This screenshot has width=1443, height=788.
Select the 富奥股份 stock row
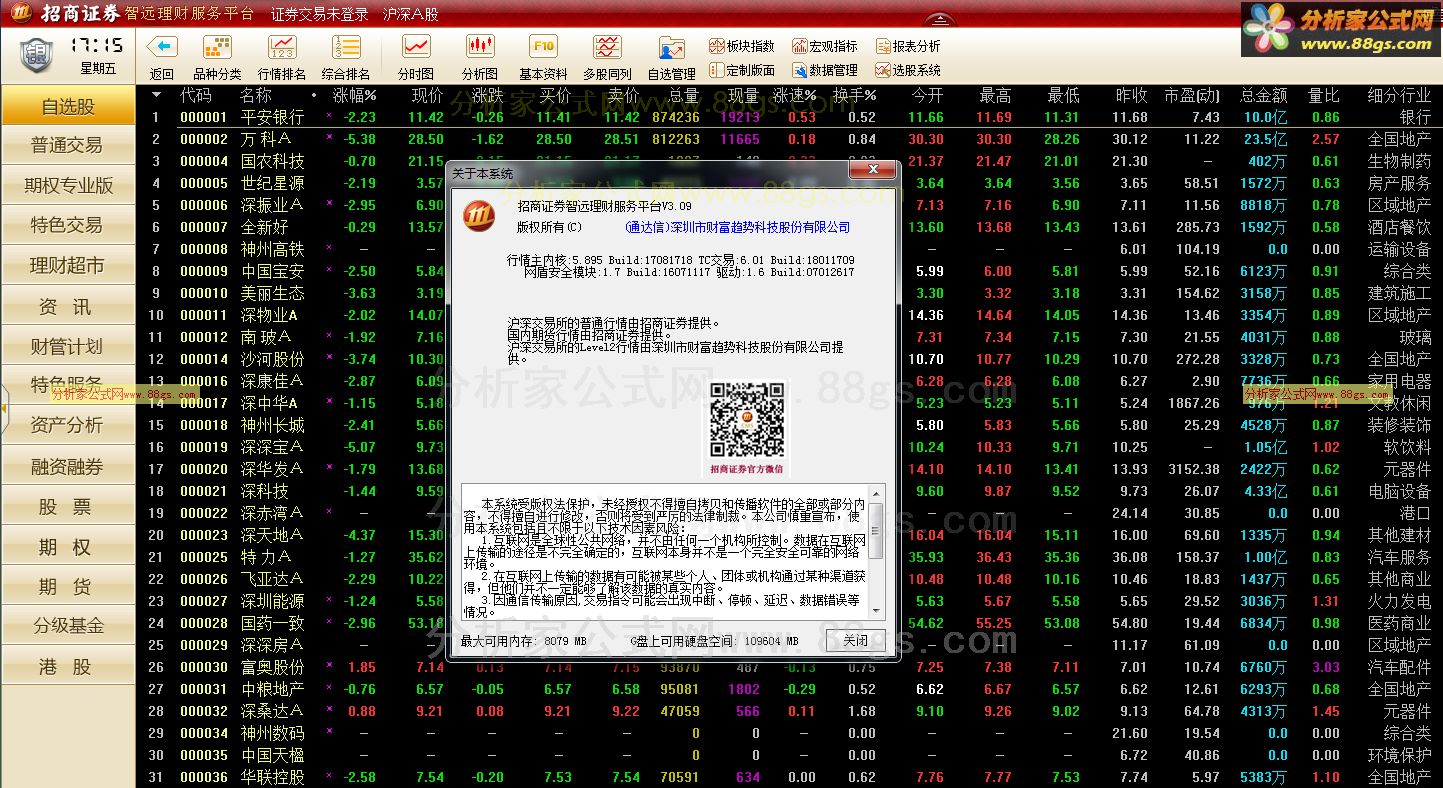[789, 667]
